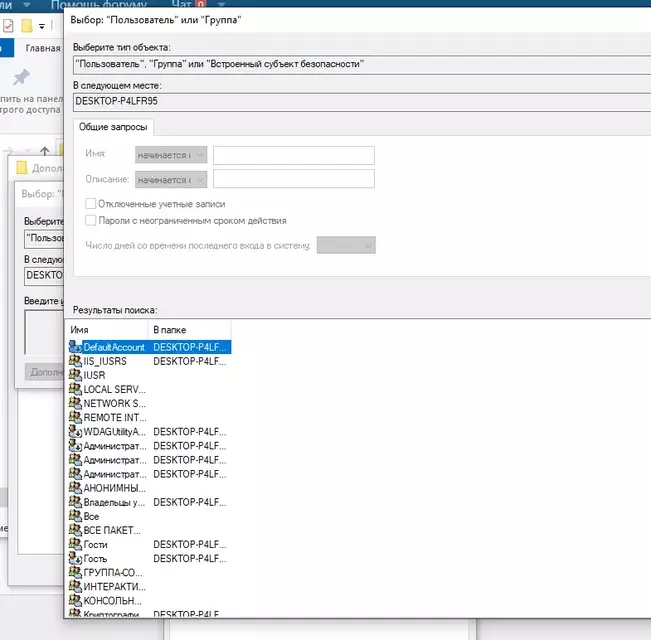Viewport: 651px width, 640px height.
Task: Select the Гости row name
Action: pos(95,545)
